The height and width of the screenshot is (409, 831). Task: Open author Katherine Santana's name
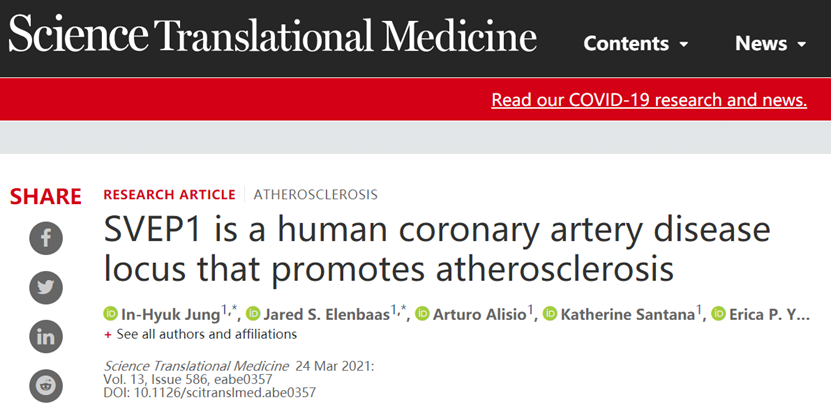pyautogui.click(x=628, y=315)
